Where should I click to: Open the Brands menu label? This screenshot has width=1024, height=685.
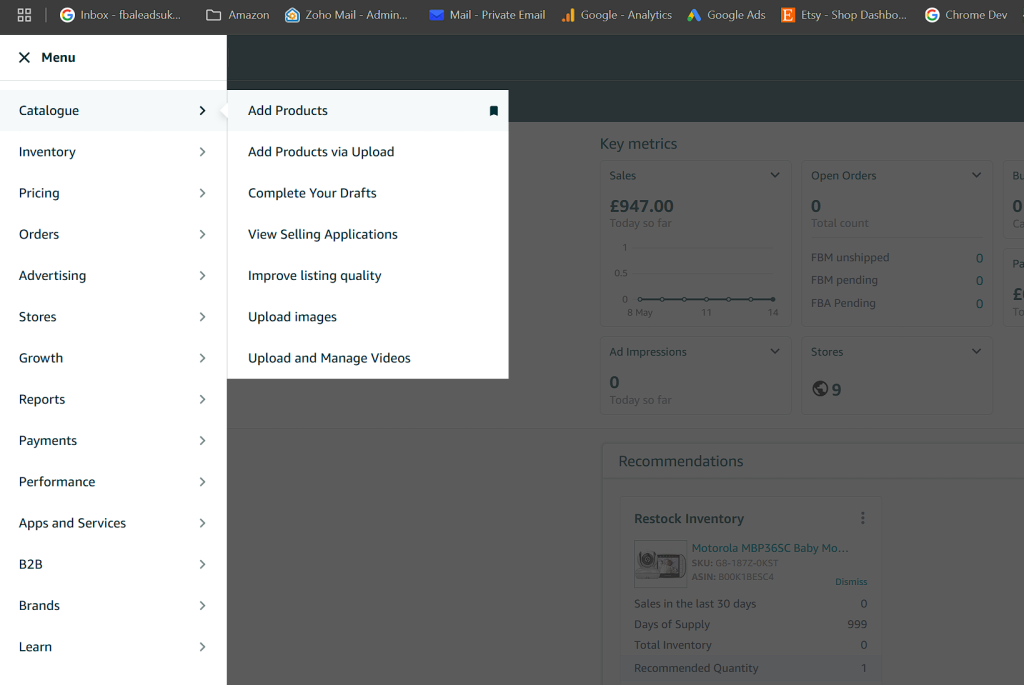(x=39, y=605)
